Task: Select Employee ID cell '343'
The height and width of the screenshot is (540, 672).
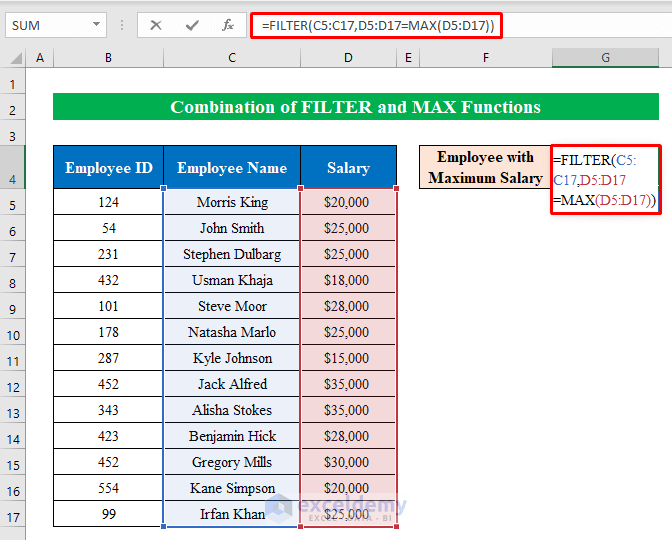Action: pyautogui.click(x=108, y=410)
